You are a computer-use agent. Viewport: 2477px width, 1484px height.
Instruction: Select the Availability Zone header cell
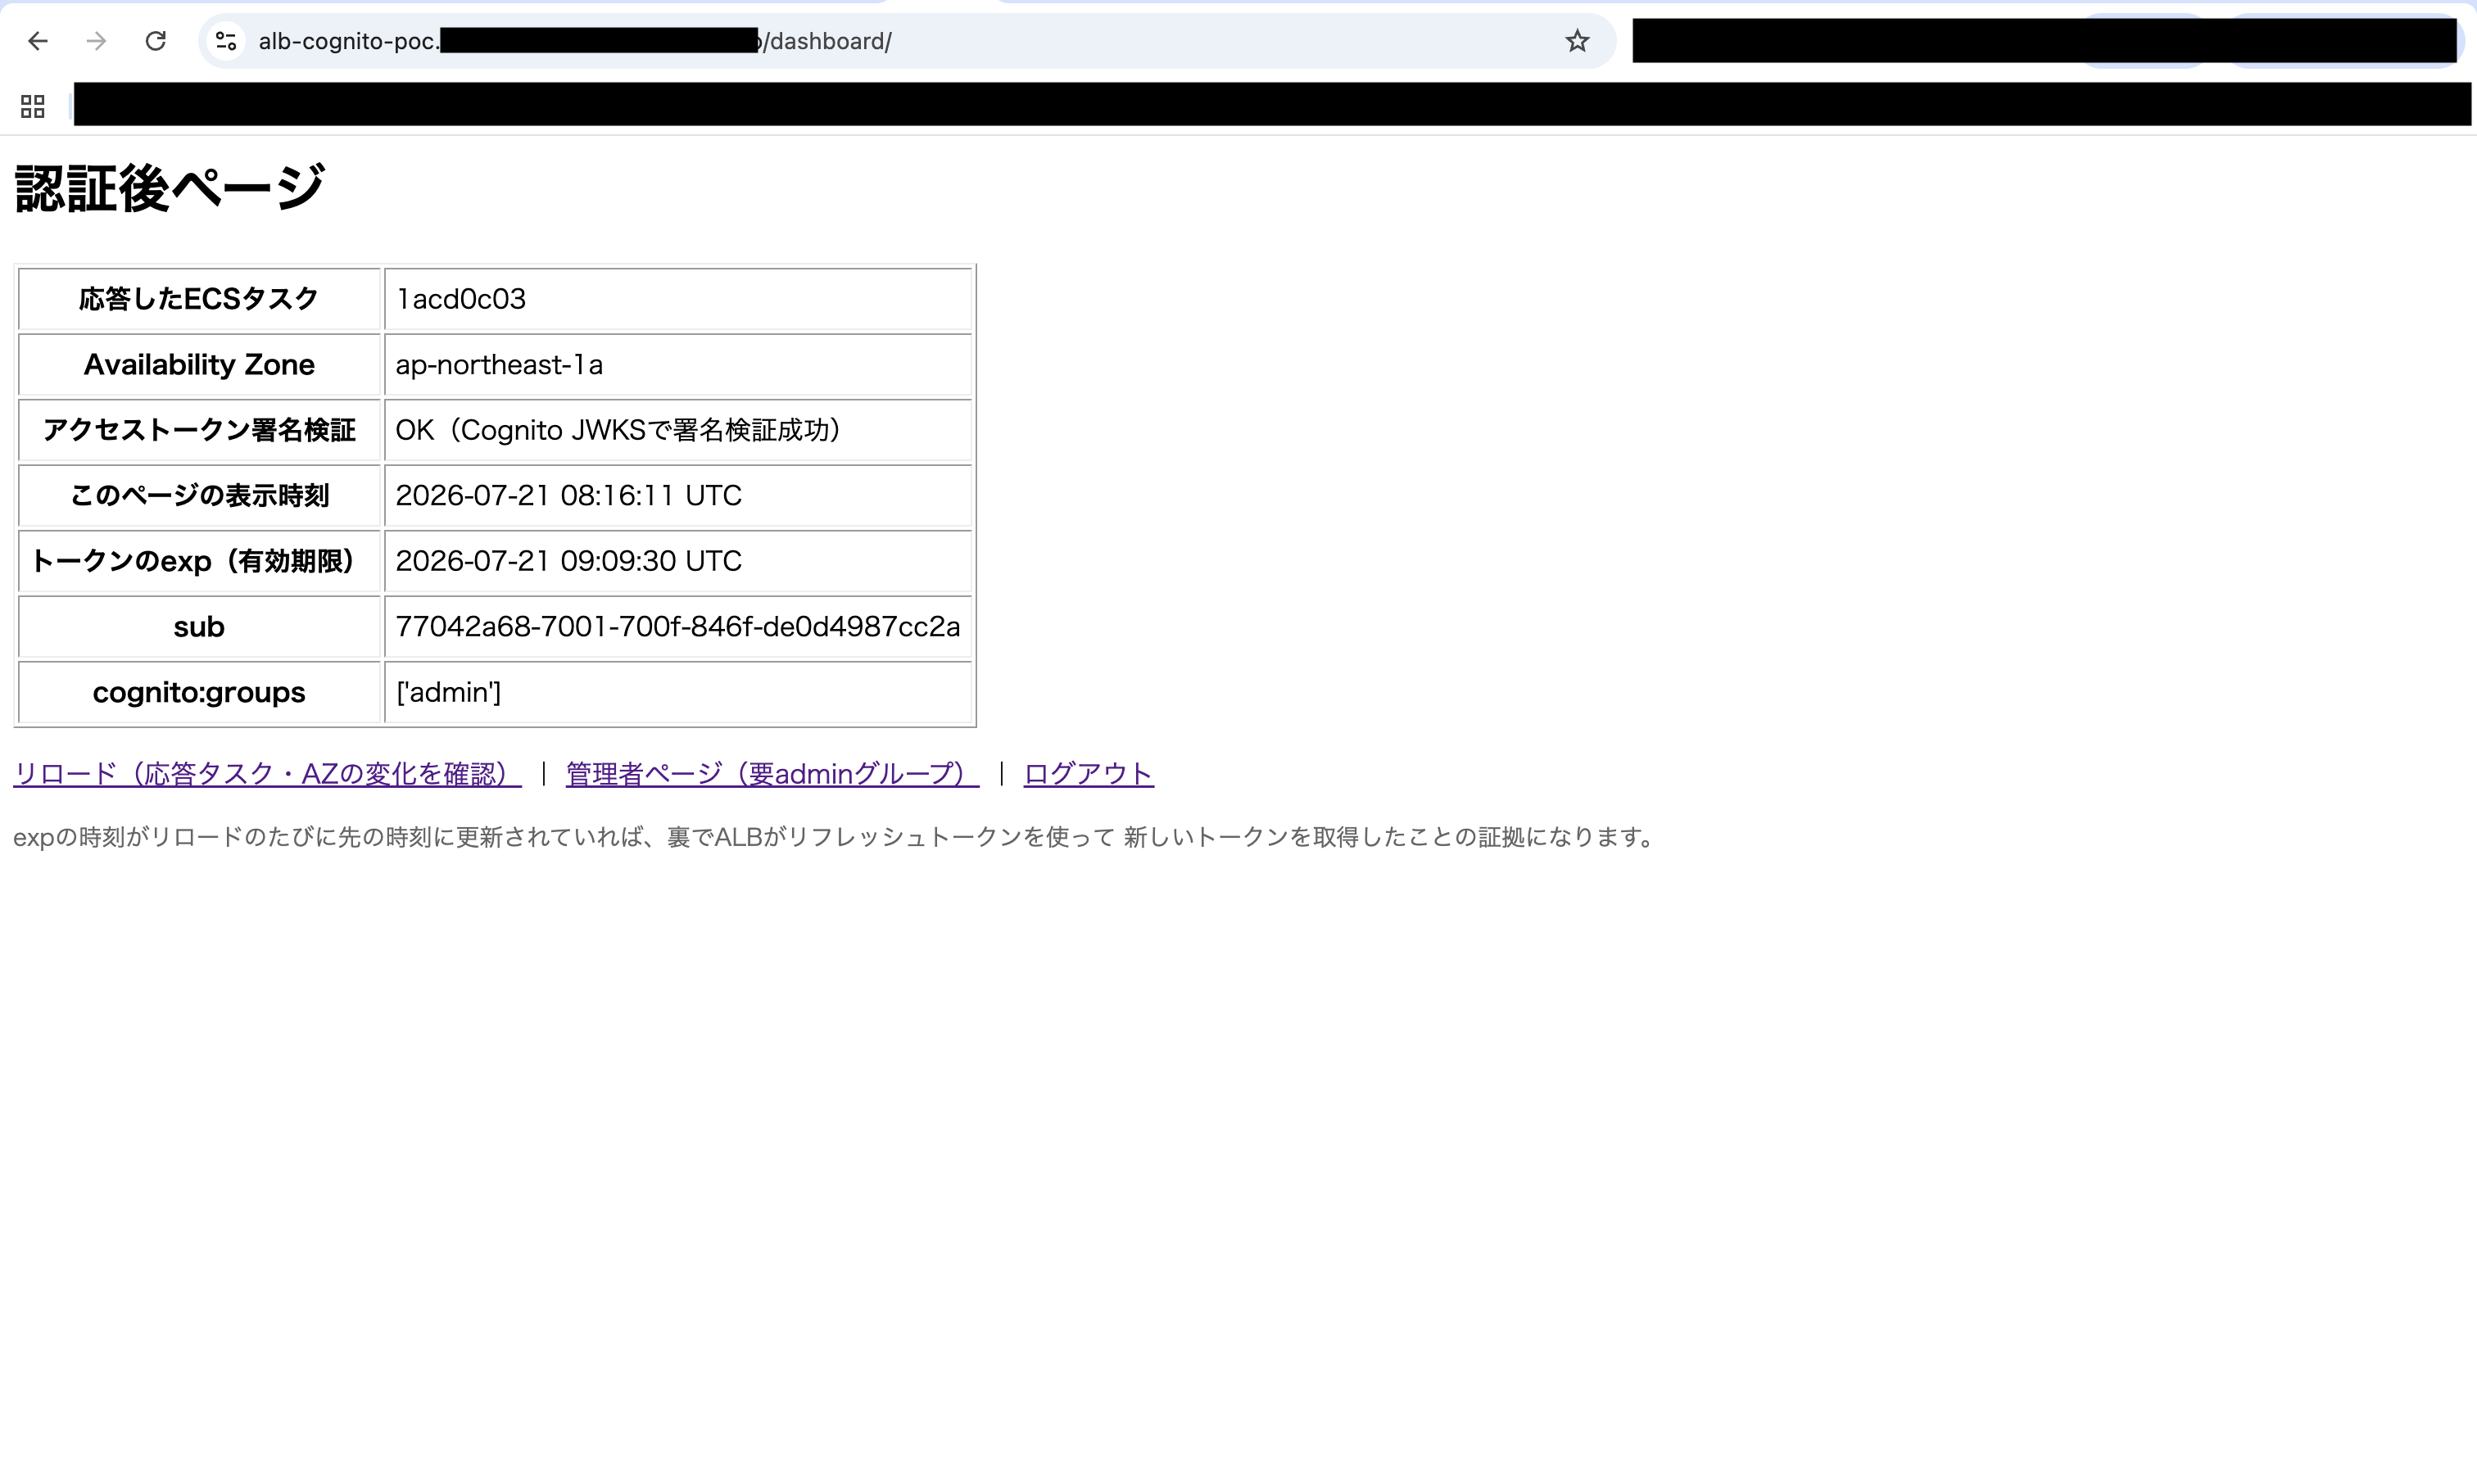(x=199, y=365)
